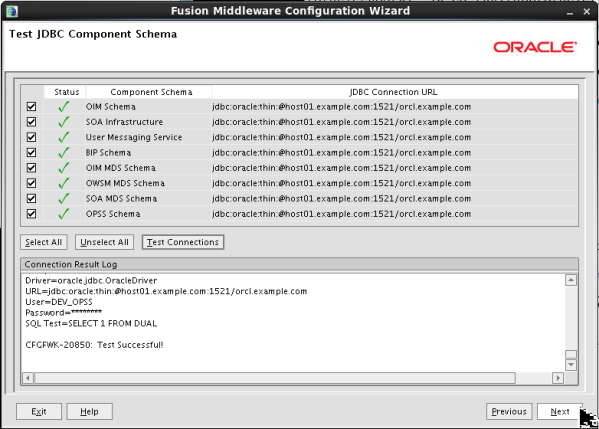Select the User Messaging Service cell
Image resolution: width=599 pixels, height=429 pixels.
pos(148,137)
